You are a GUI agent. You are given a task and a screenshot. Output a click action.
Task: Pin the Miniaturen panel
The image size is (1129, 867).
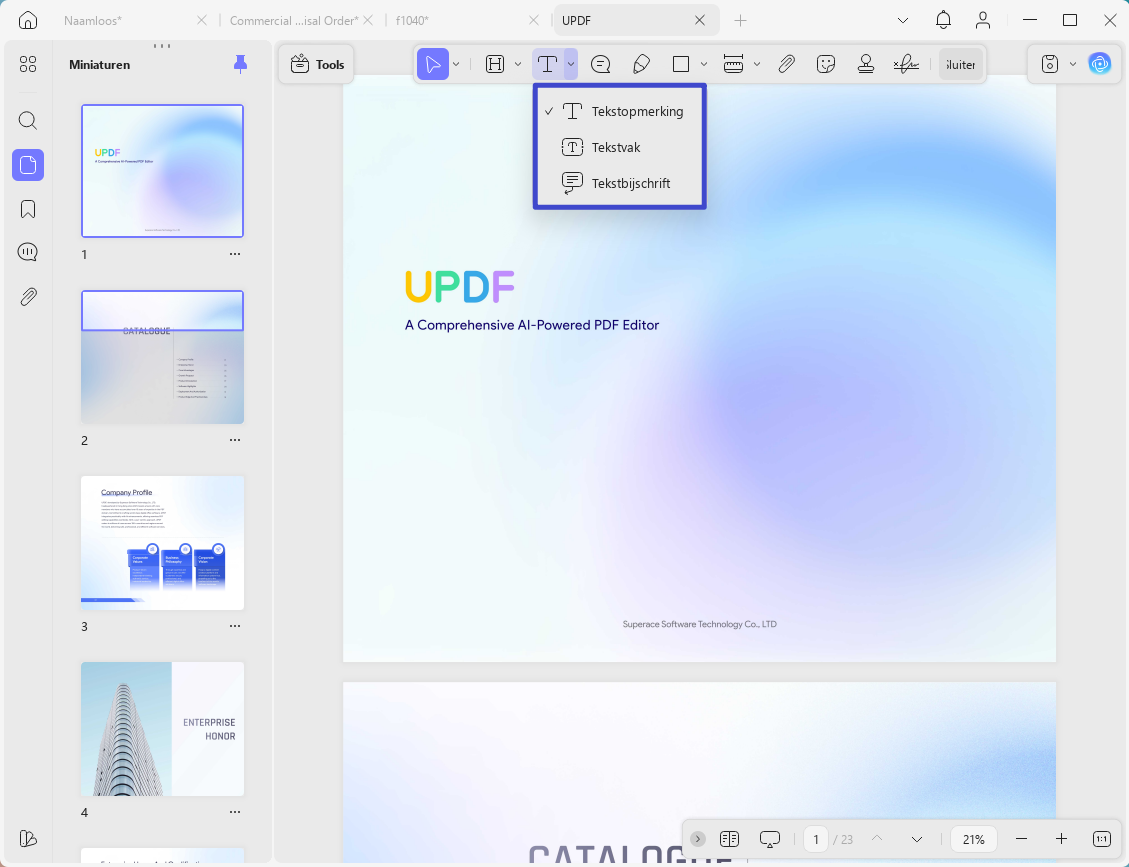[x=240, y=65]
